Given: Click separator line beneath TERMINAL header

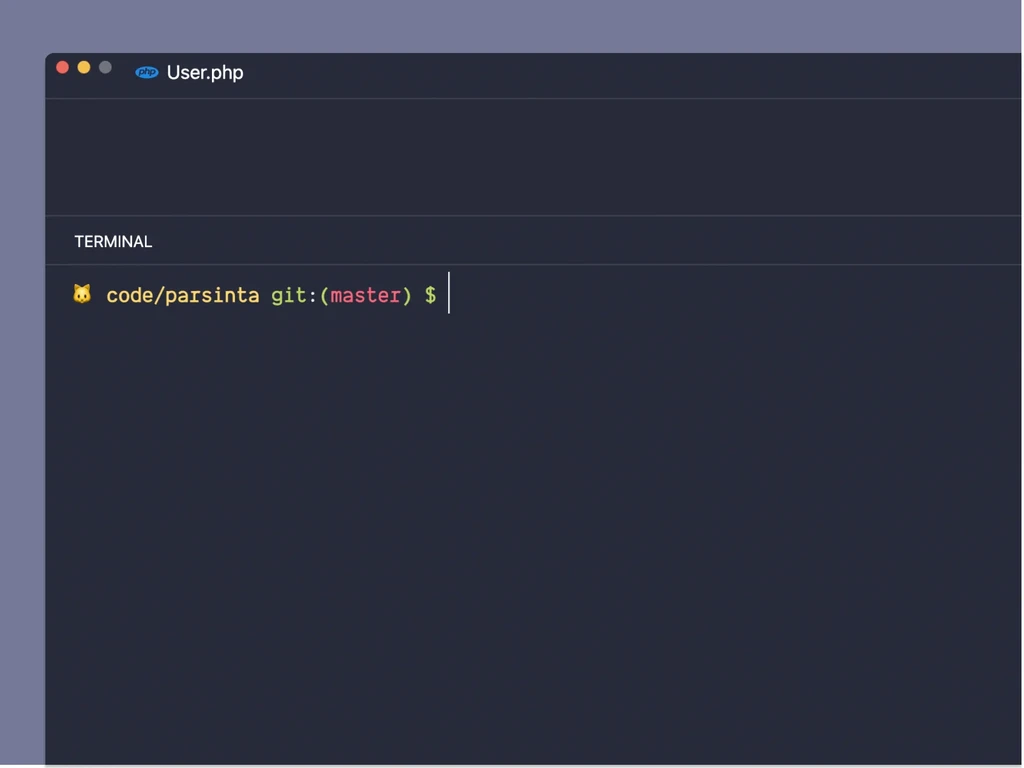Looking at the screenshot, I should (x=533, y=264).
